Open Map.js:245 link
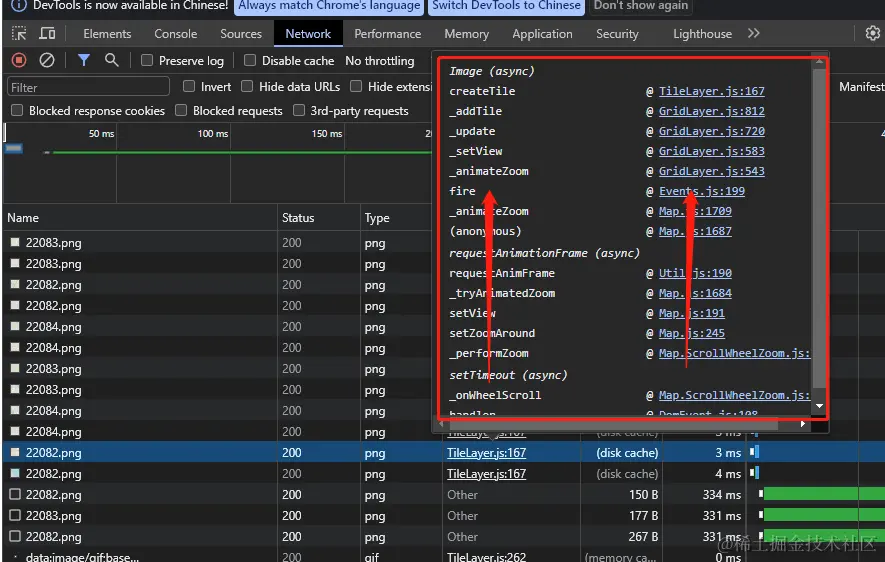Viewport: 885px width, 562px height. [691, 333]
